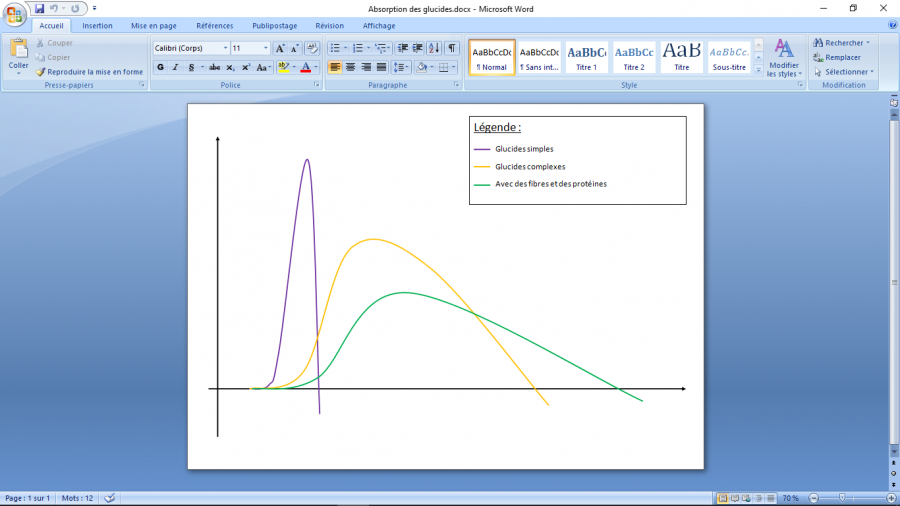
Task: Save the document using the floppy disk icon
Action: tap(40, 8)
